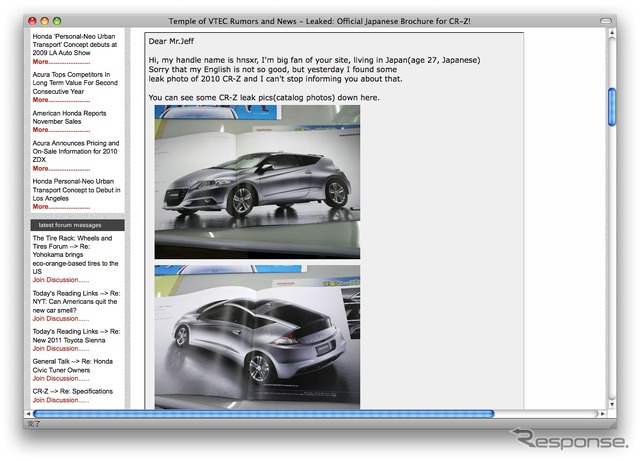Image resolution: width=640 pixels, height=461 pixels.
Task: Click the yellow minimize window button
Action: (44, 21)
